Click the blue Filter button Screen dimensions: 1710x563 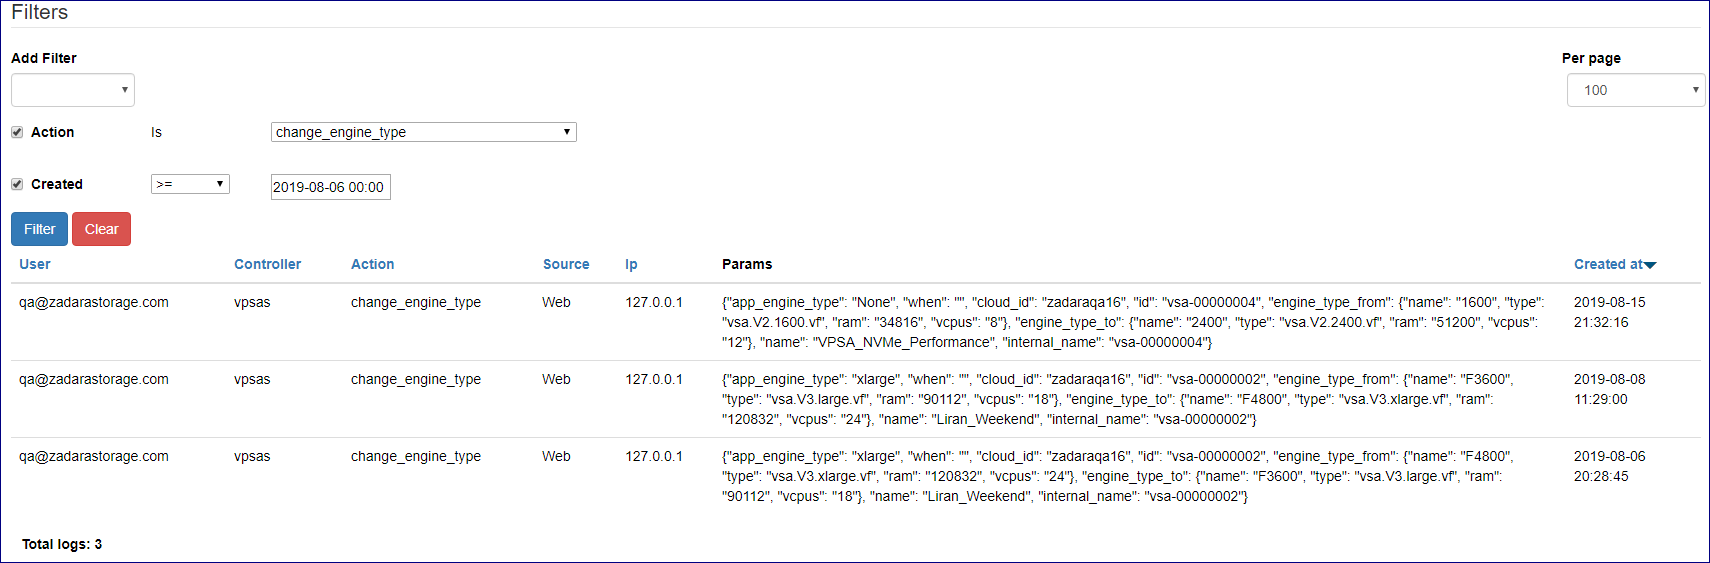point(40,229)
